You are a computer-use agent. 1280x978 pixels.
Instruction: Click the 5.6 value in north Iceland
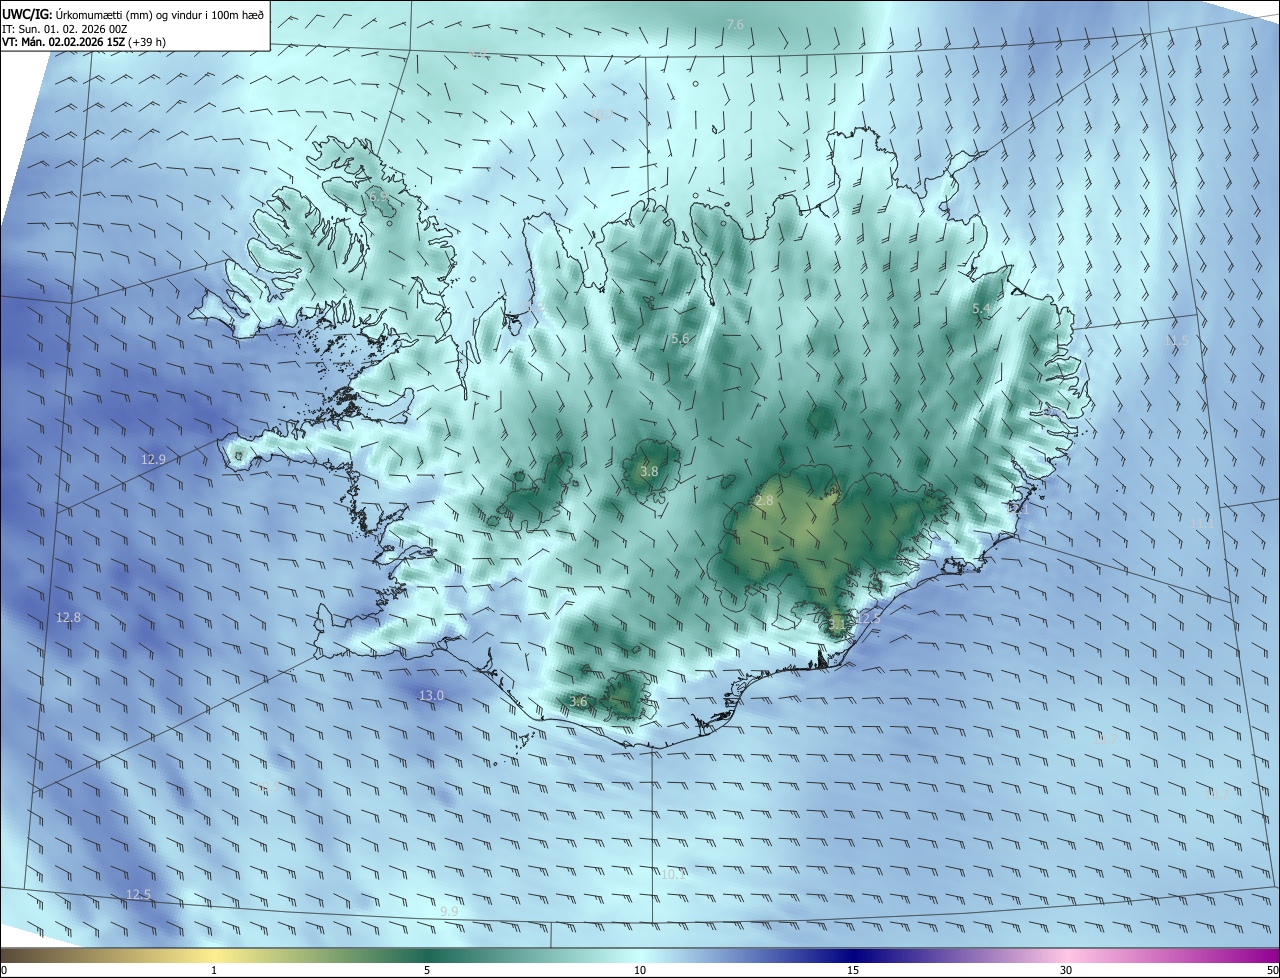coord(680,339)
